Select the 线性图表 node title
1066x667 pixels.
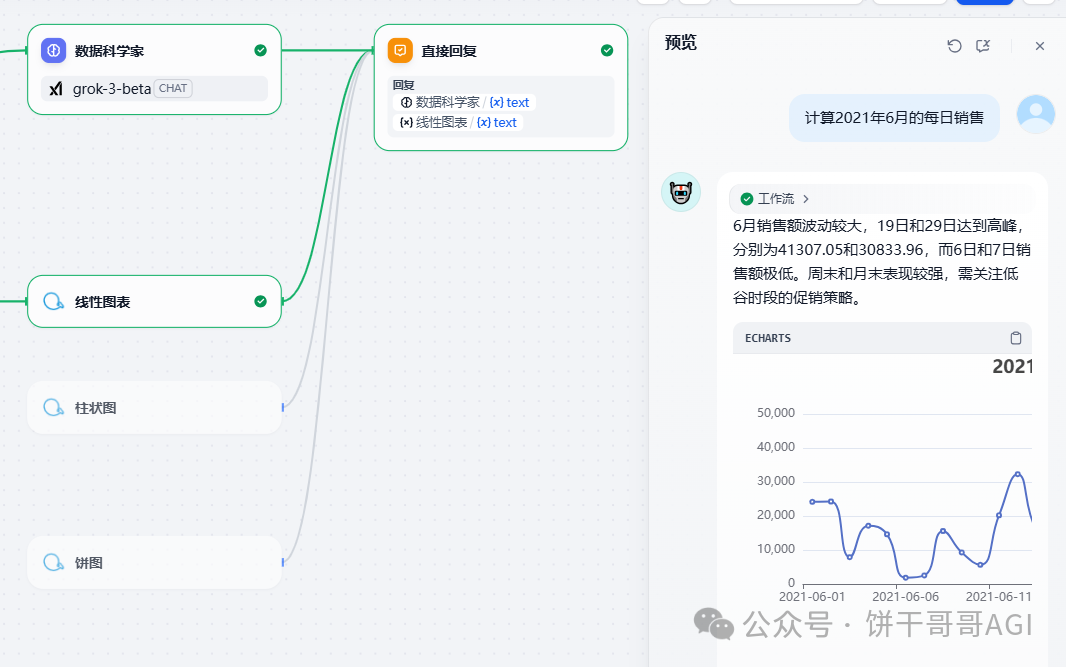tap(102, 302)
